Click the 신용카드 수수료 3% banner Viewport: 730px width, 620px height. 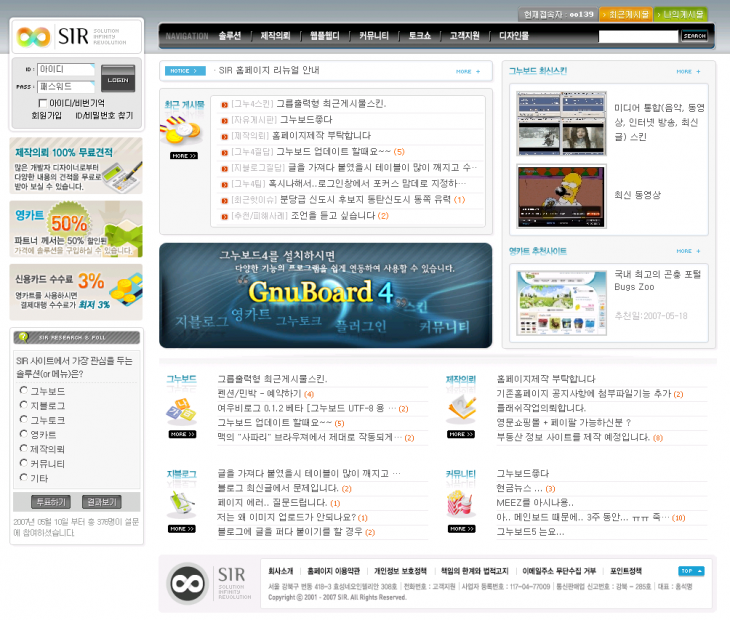[x=76, y=292]
